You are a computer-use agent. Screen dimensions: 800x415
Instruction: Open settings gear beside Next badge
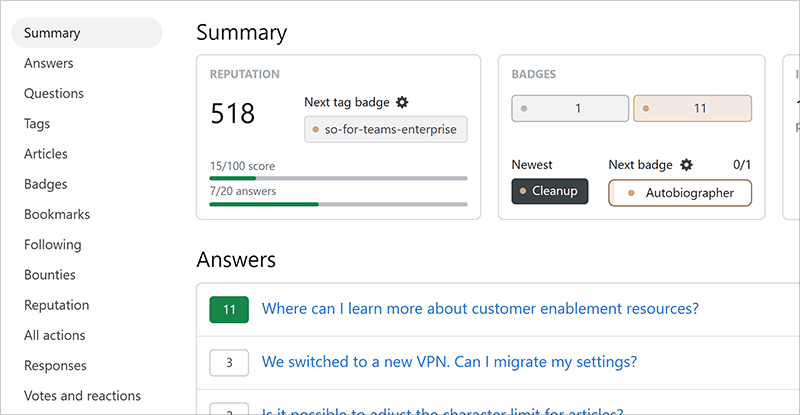(686, 164)
